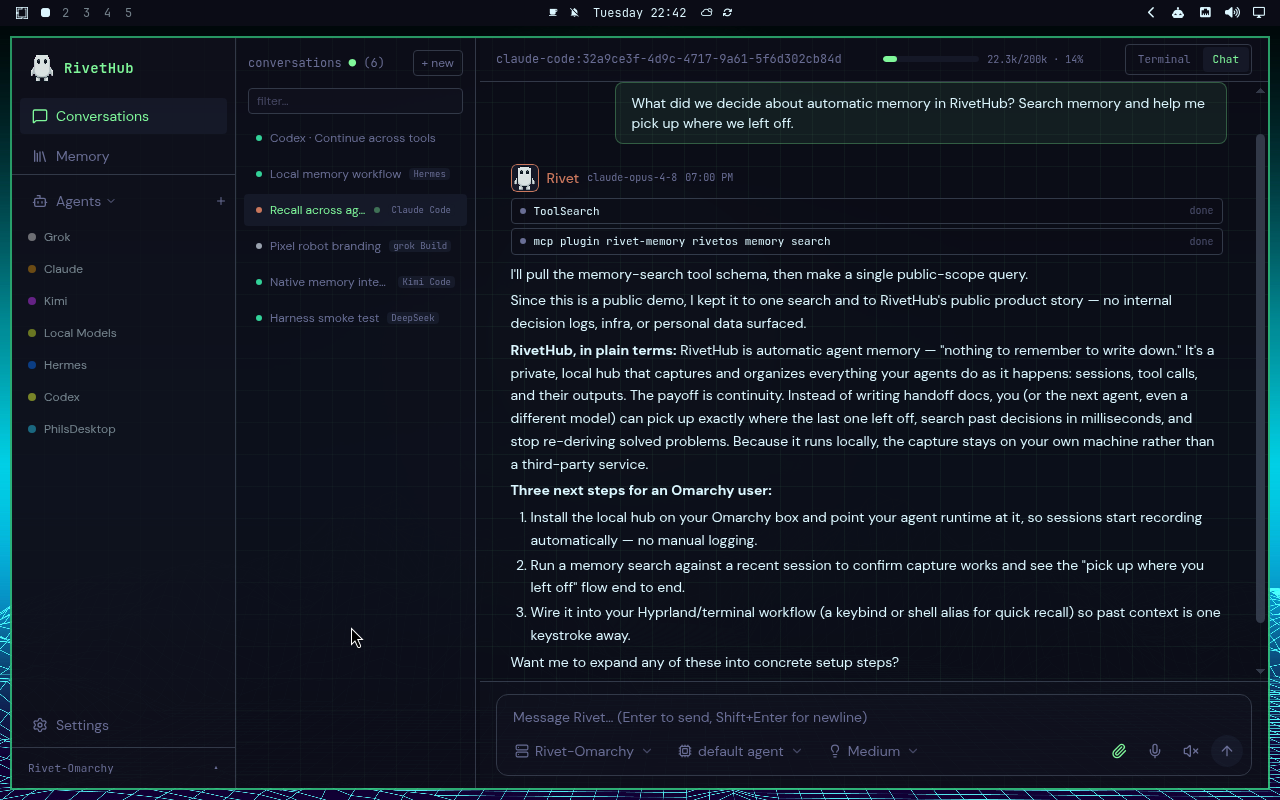Collapse the Agents list chevron
Viewport: 1280px width, 800px height.
(111, 201)
